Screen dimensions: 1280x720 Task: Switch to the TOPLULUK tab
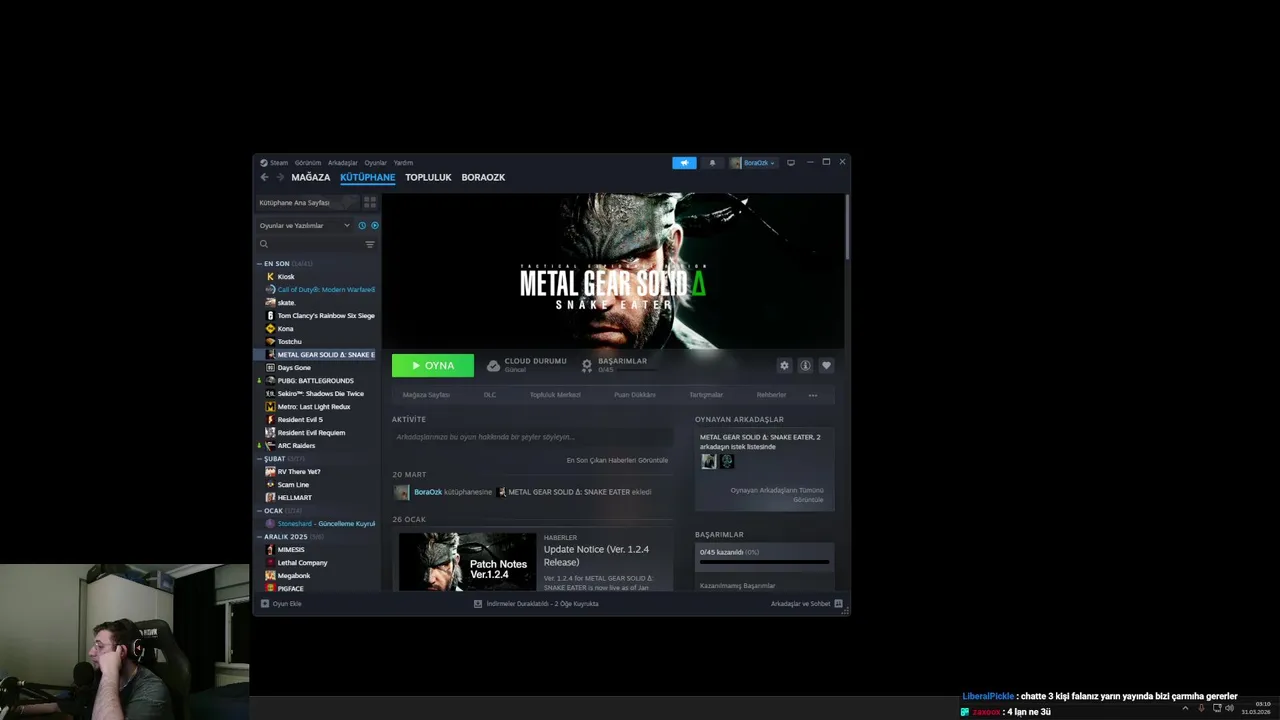[428, 177]
